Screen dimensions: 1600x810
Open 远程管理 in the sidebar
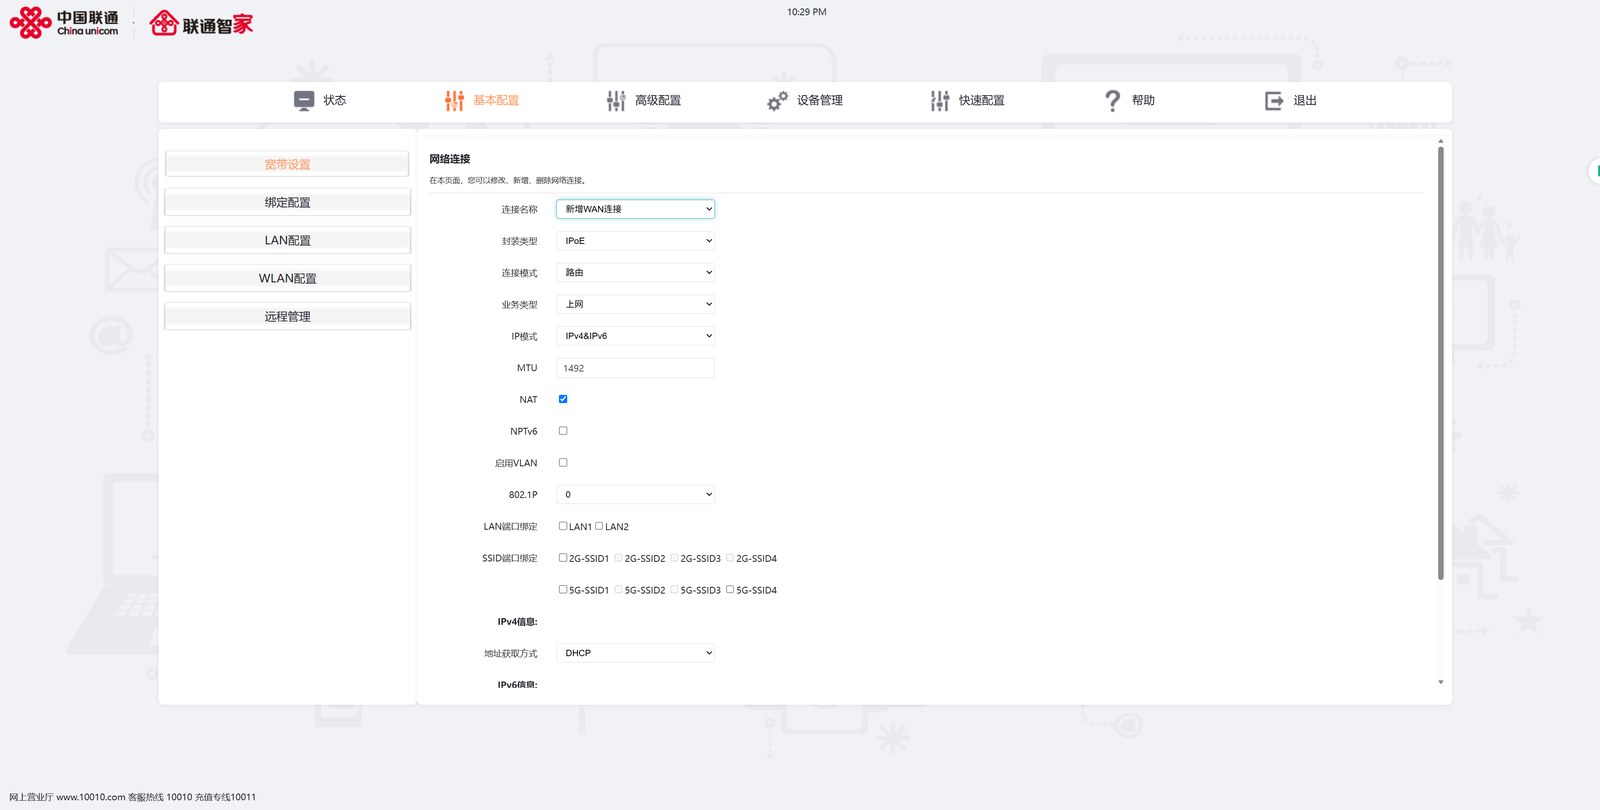288,316
